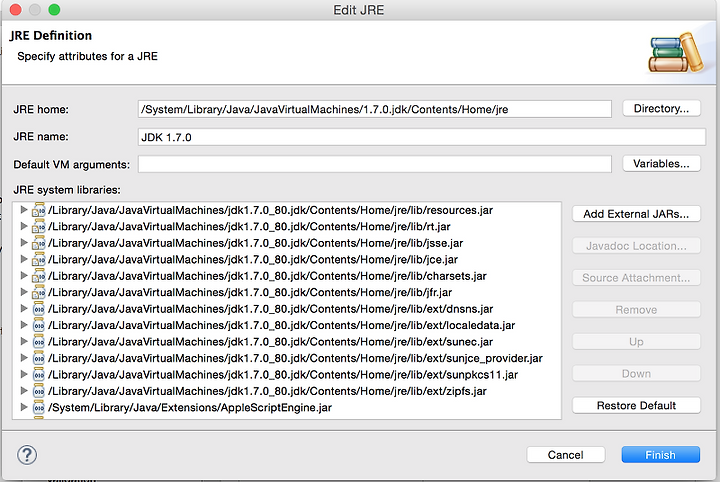Screen dimensions: 720x482
Task: Click the jar icon beside zipfs.jar
Action: coord(39,391)
